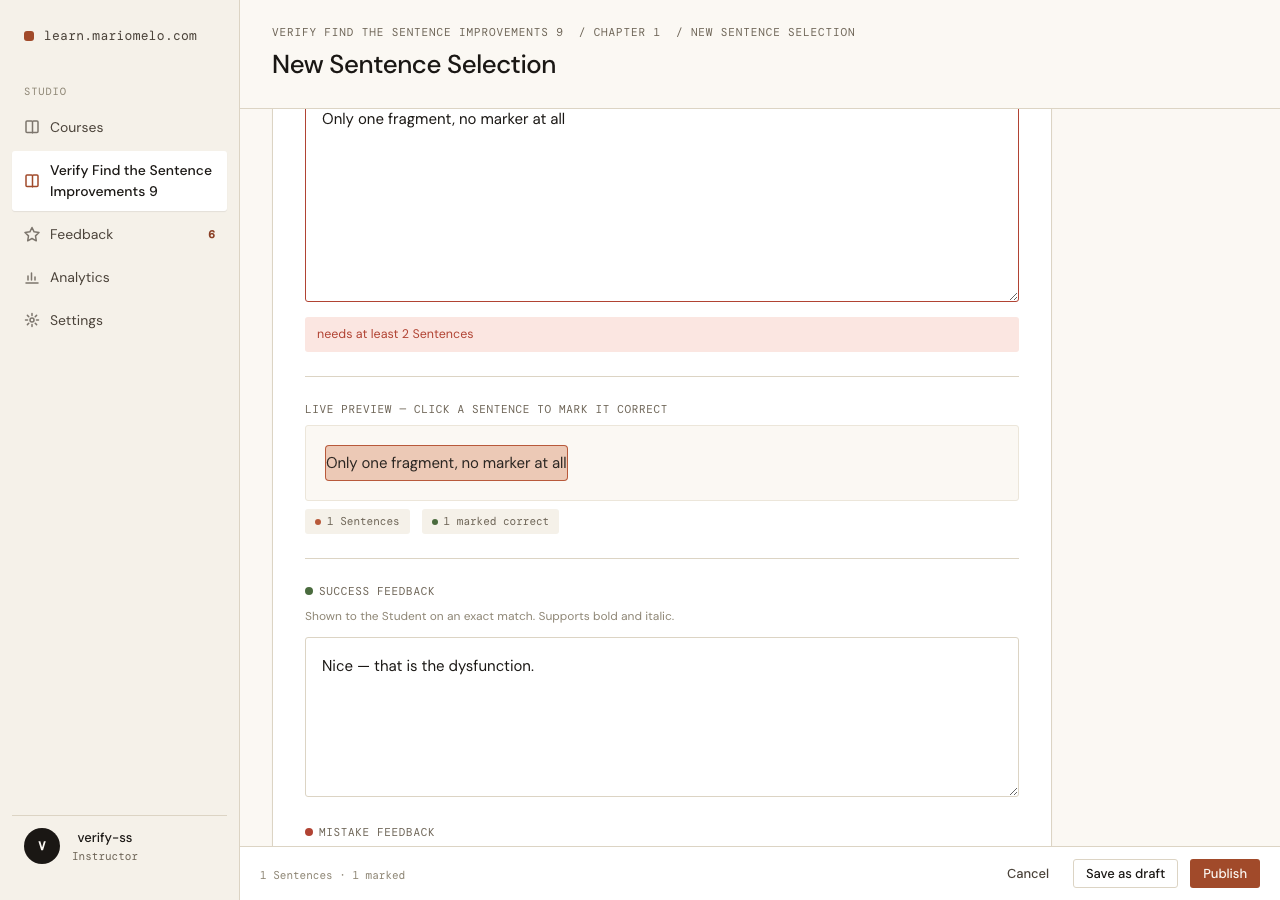Screen dimensions: 1280x900
Task: Cancel editing this activity
Action: 1028,873
